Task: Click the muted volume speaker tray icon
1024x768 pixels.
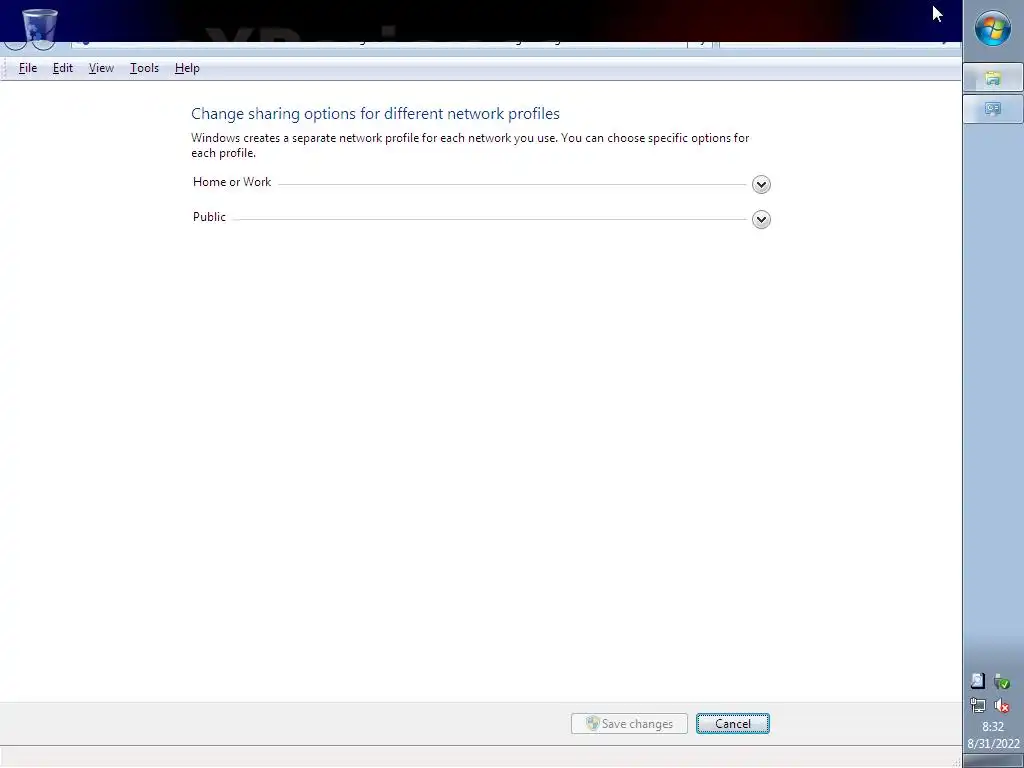Action: pos(1002,705)
